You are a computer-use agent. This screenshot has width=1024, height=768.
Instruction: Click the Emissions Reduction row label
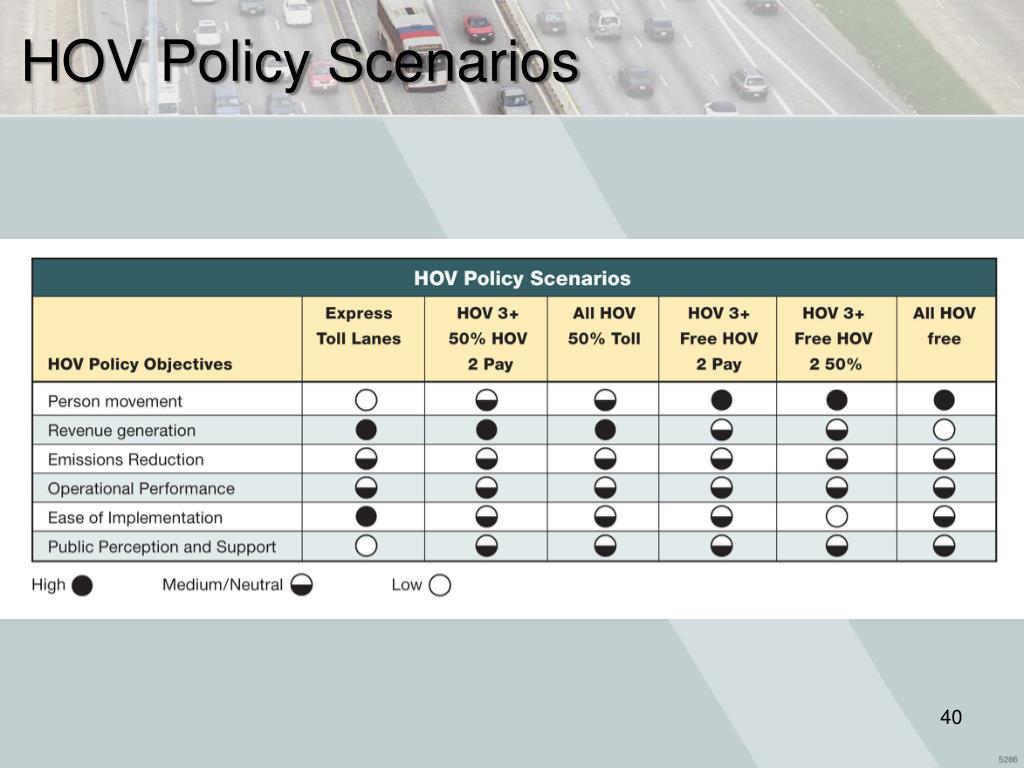pos(125,459)
